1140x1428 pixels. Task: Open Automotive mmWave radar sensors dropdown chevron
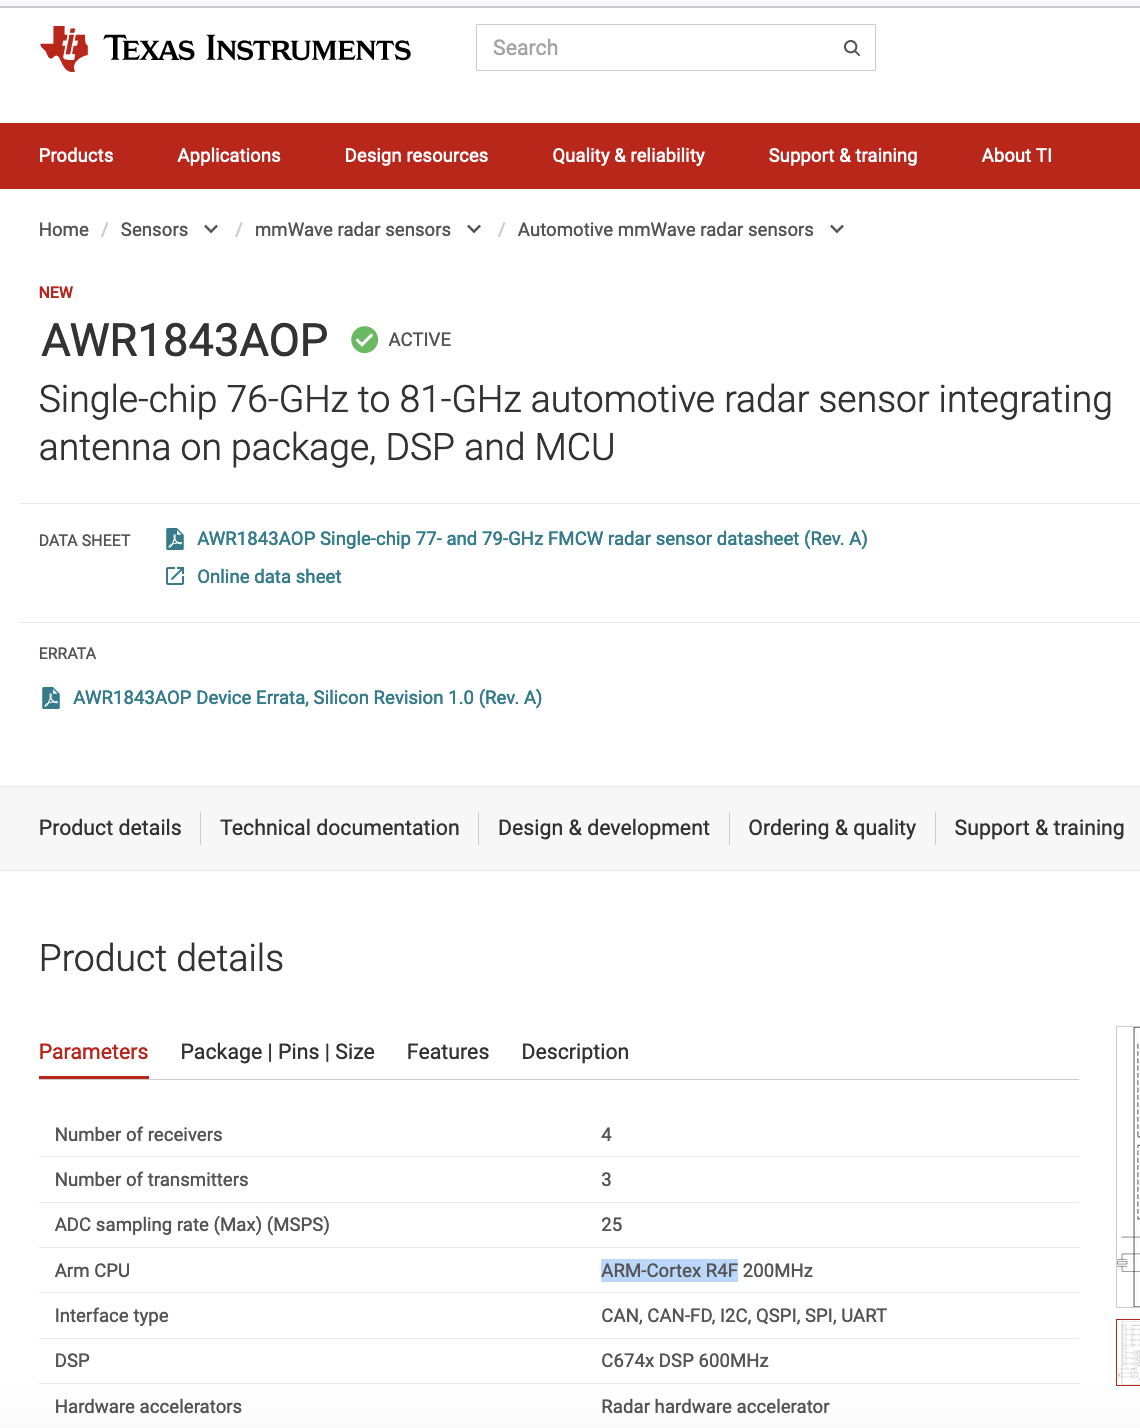837,230
